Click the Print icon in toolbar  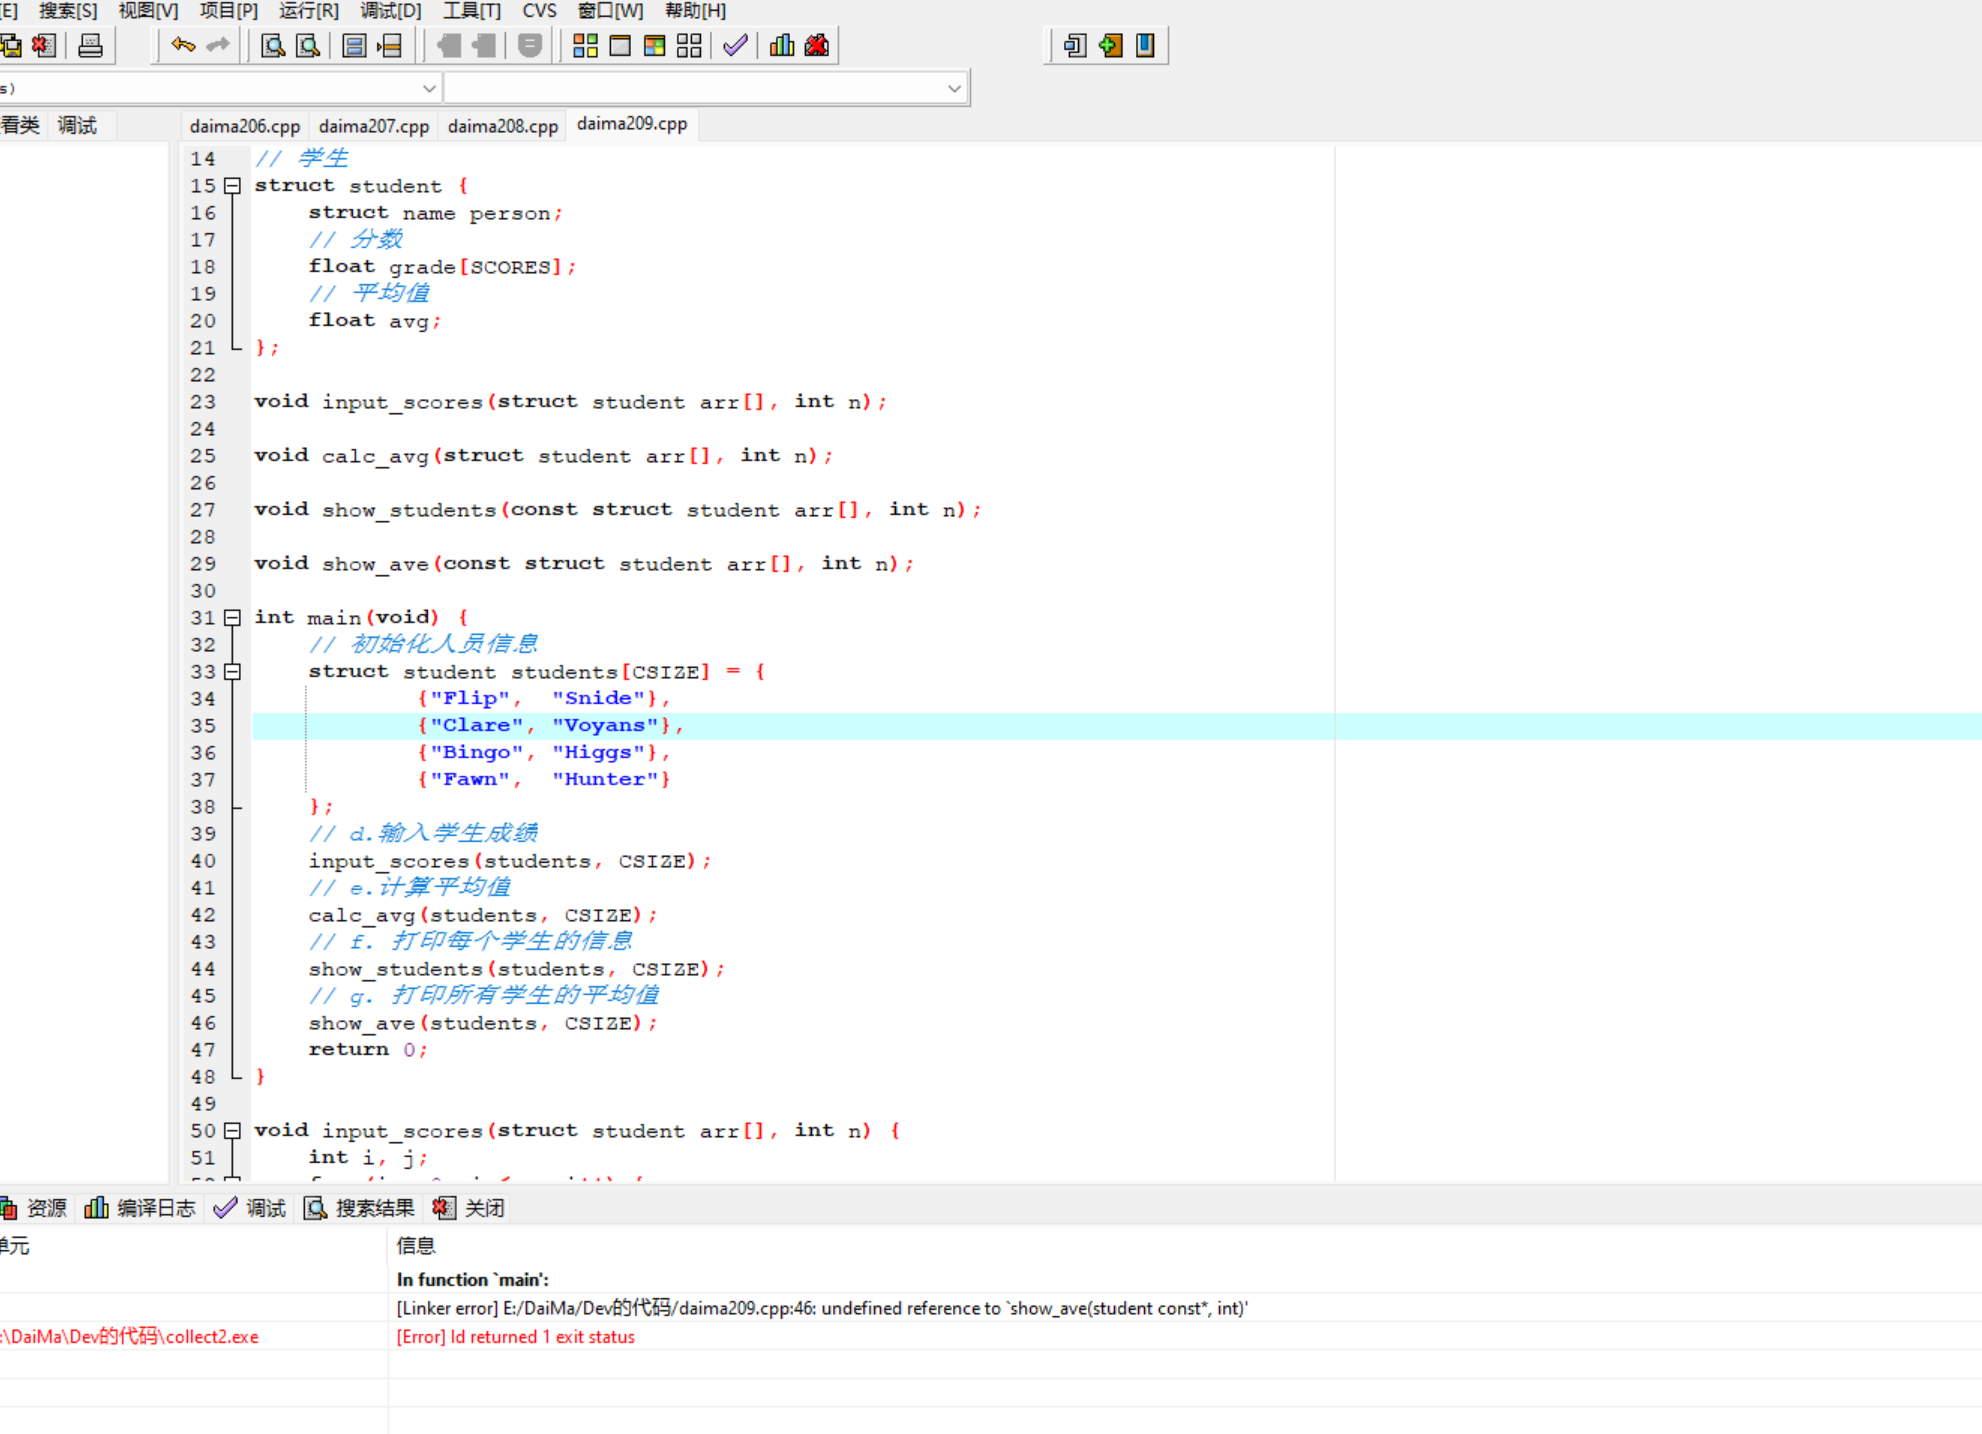(x=90, y=46)
